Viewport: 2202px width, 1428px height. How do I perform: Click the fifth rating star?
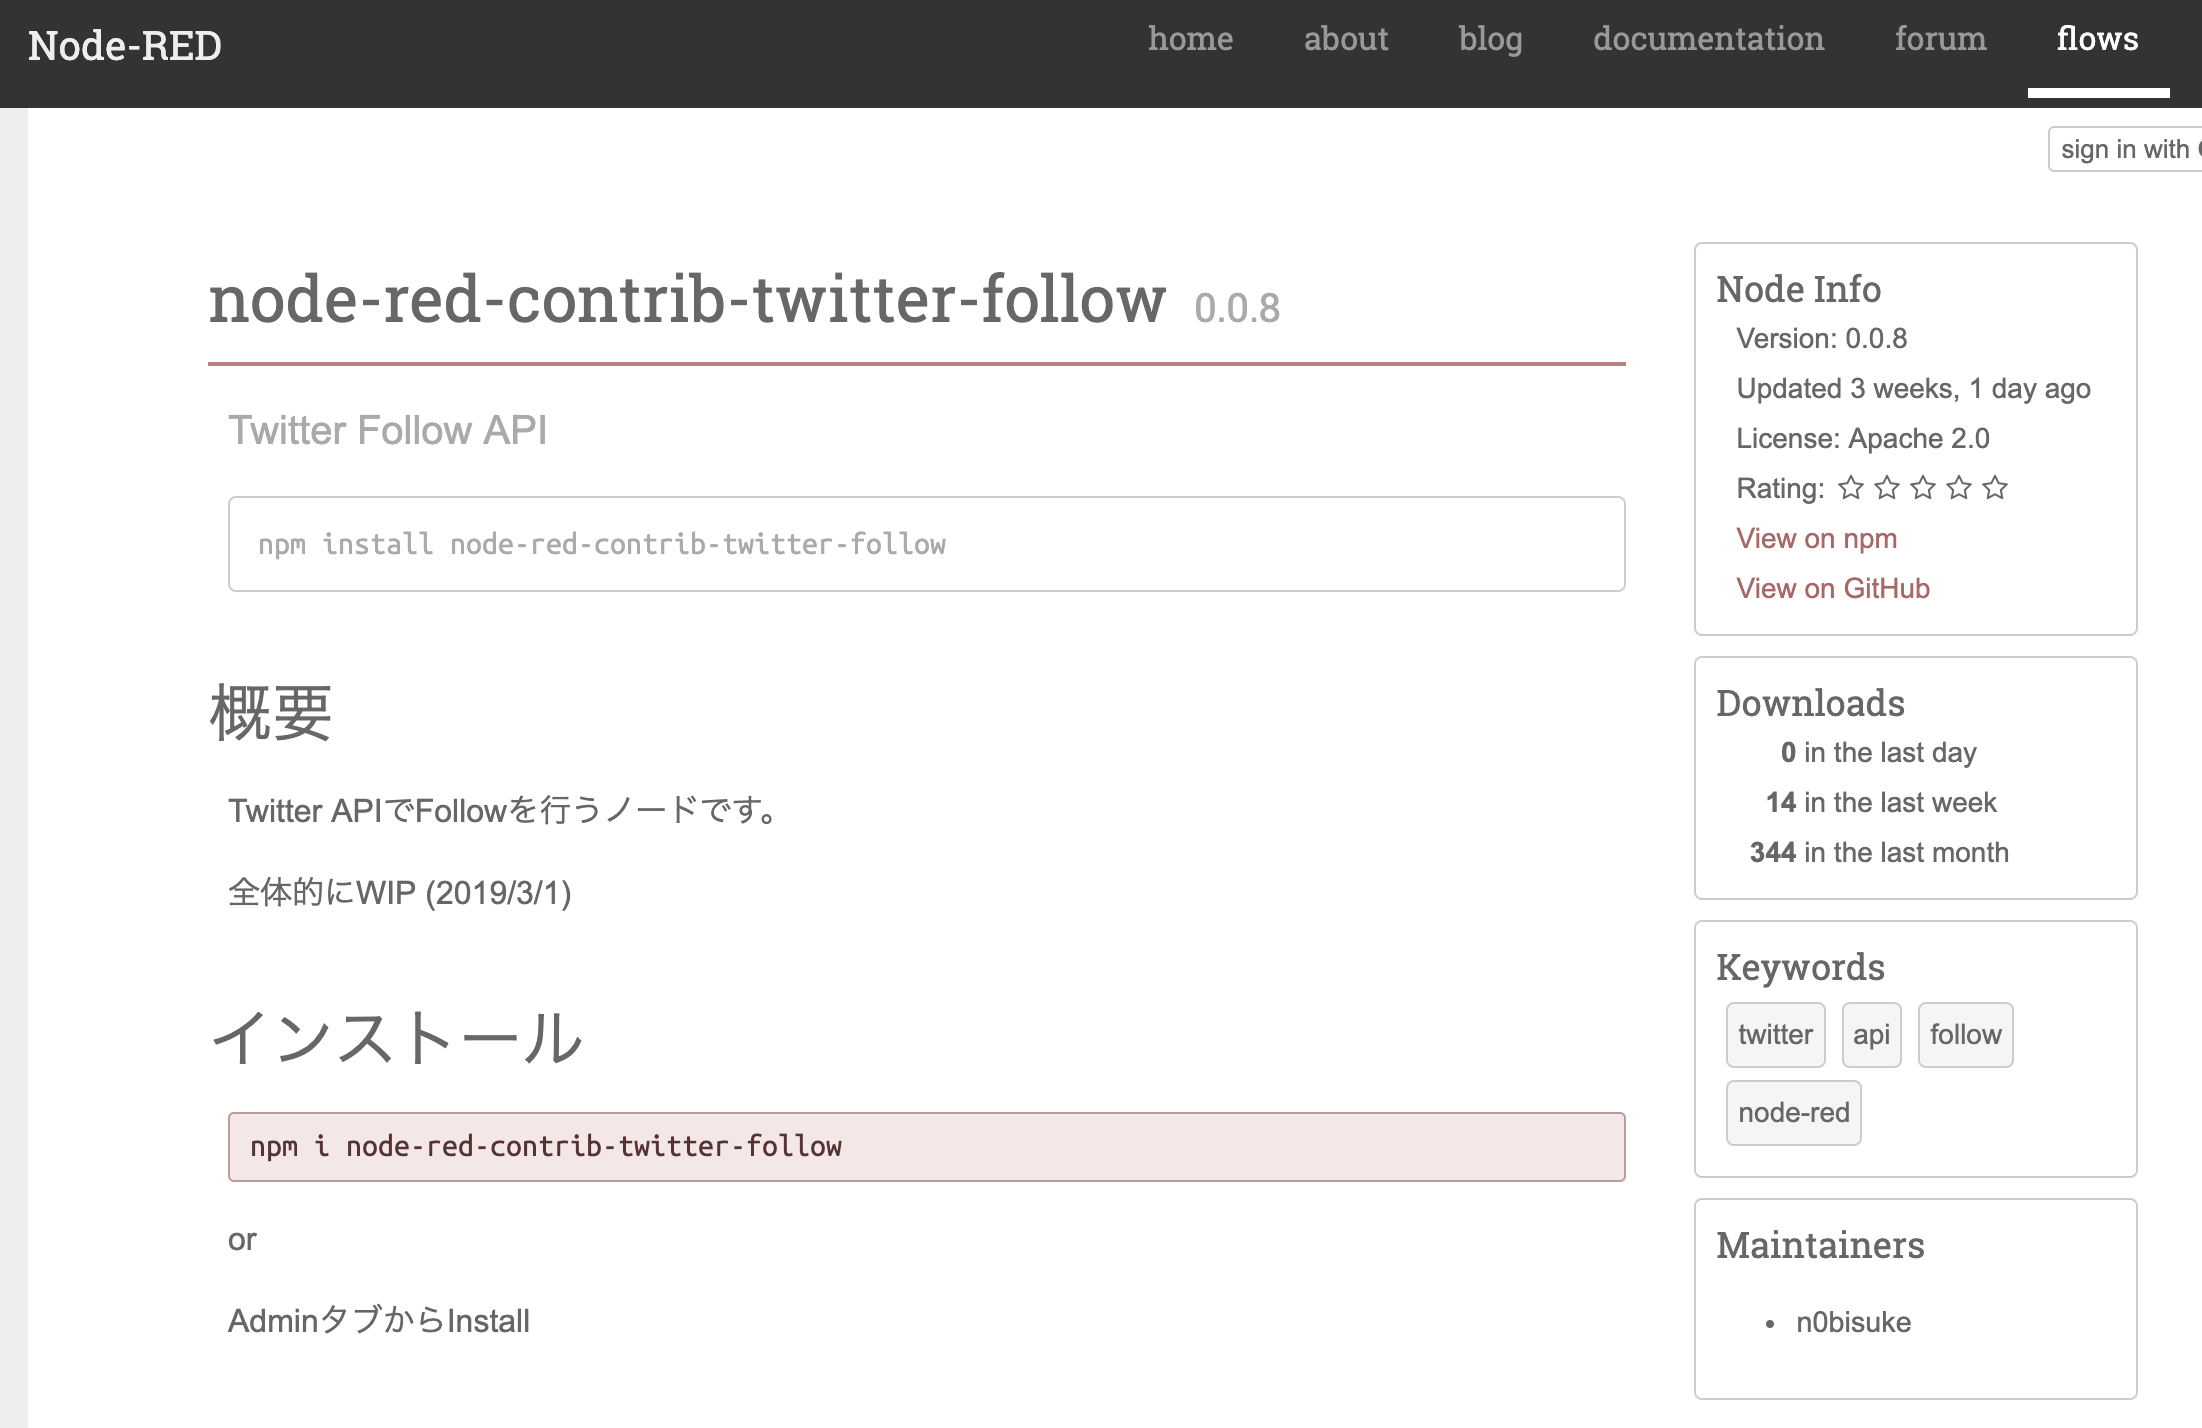pyautogui.click(x=1995, y=488)
